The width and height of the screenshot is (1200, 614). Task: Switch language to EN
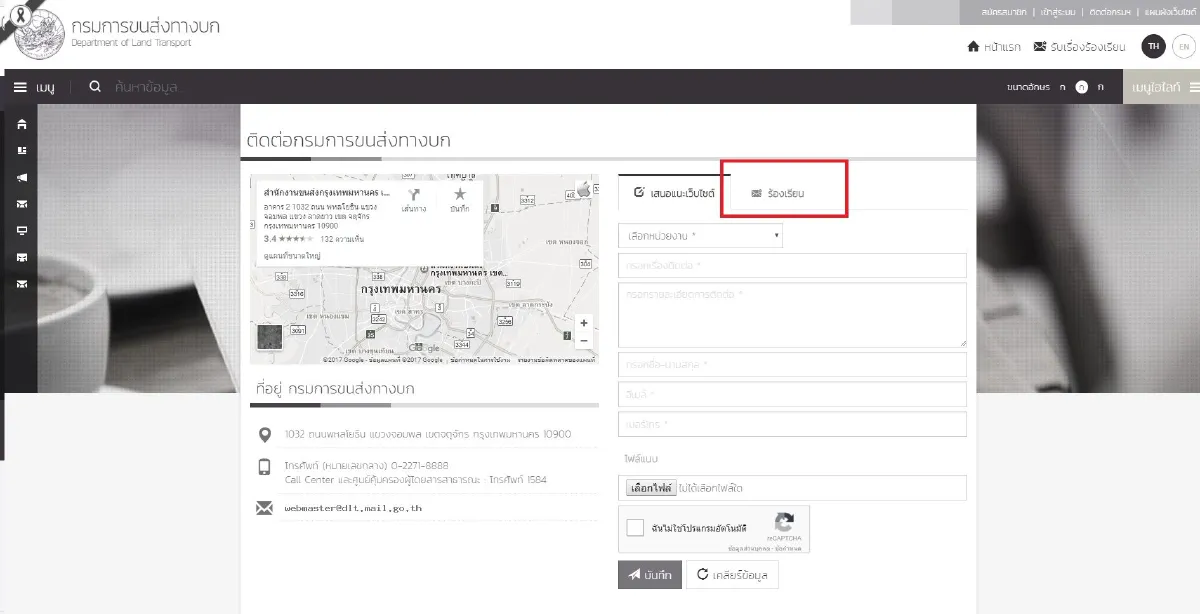point(1183,47)
